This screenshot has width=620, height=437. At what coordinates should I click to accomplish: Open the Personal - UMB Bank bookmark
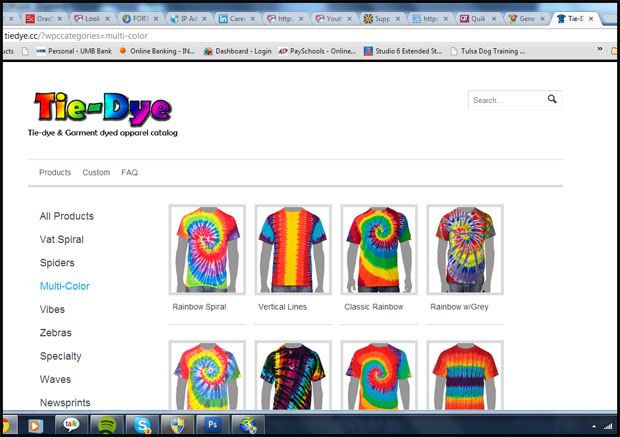(x=74, y=51)
